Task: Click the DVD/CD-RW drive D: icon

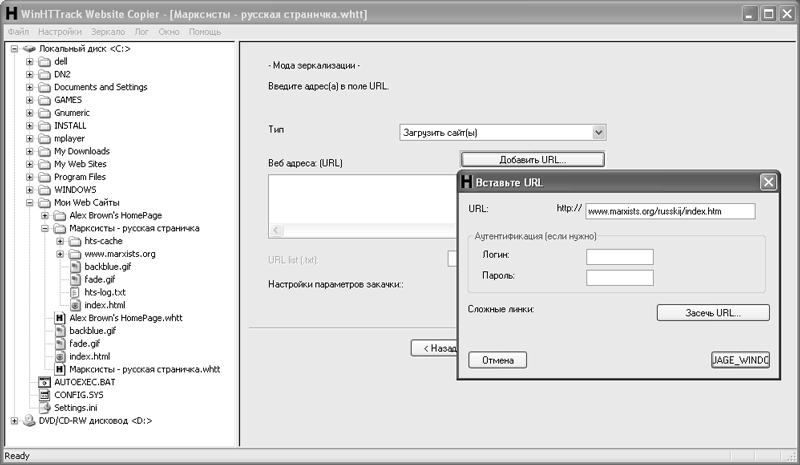Action: pos(29,421)
